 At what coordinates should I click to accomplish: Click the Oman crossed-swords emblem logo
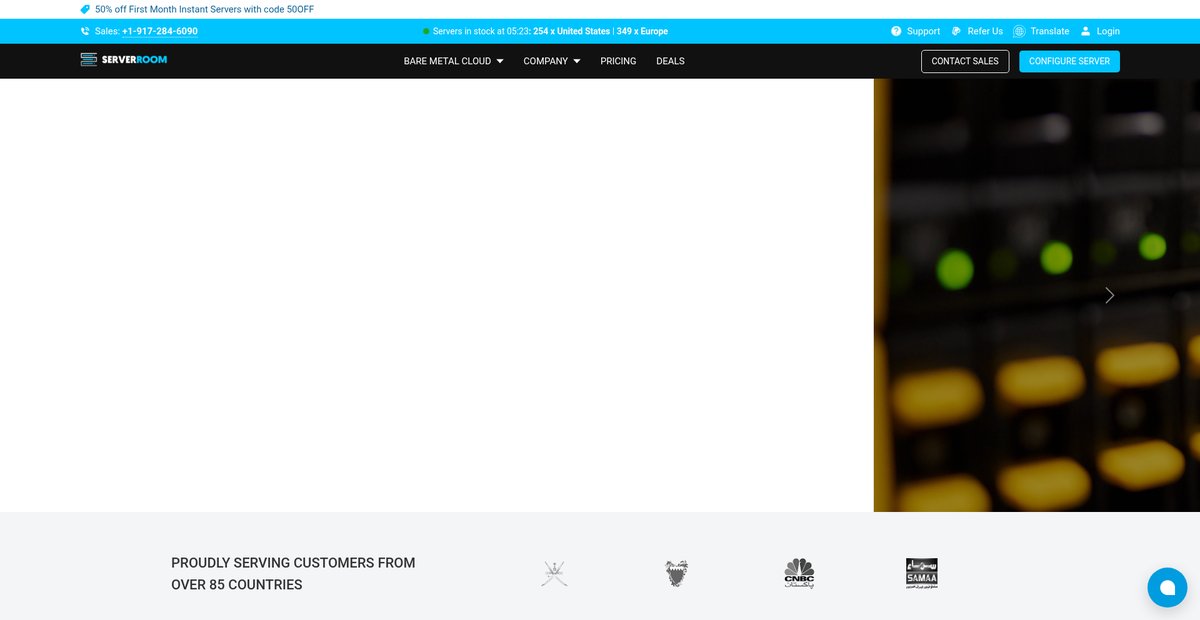554,573
